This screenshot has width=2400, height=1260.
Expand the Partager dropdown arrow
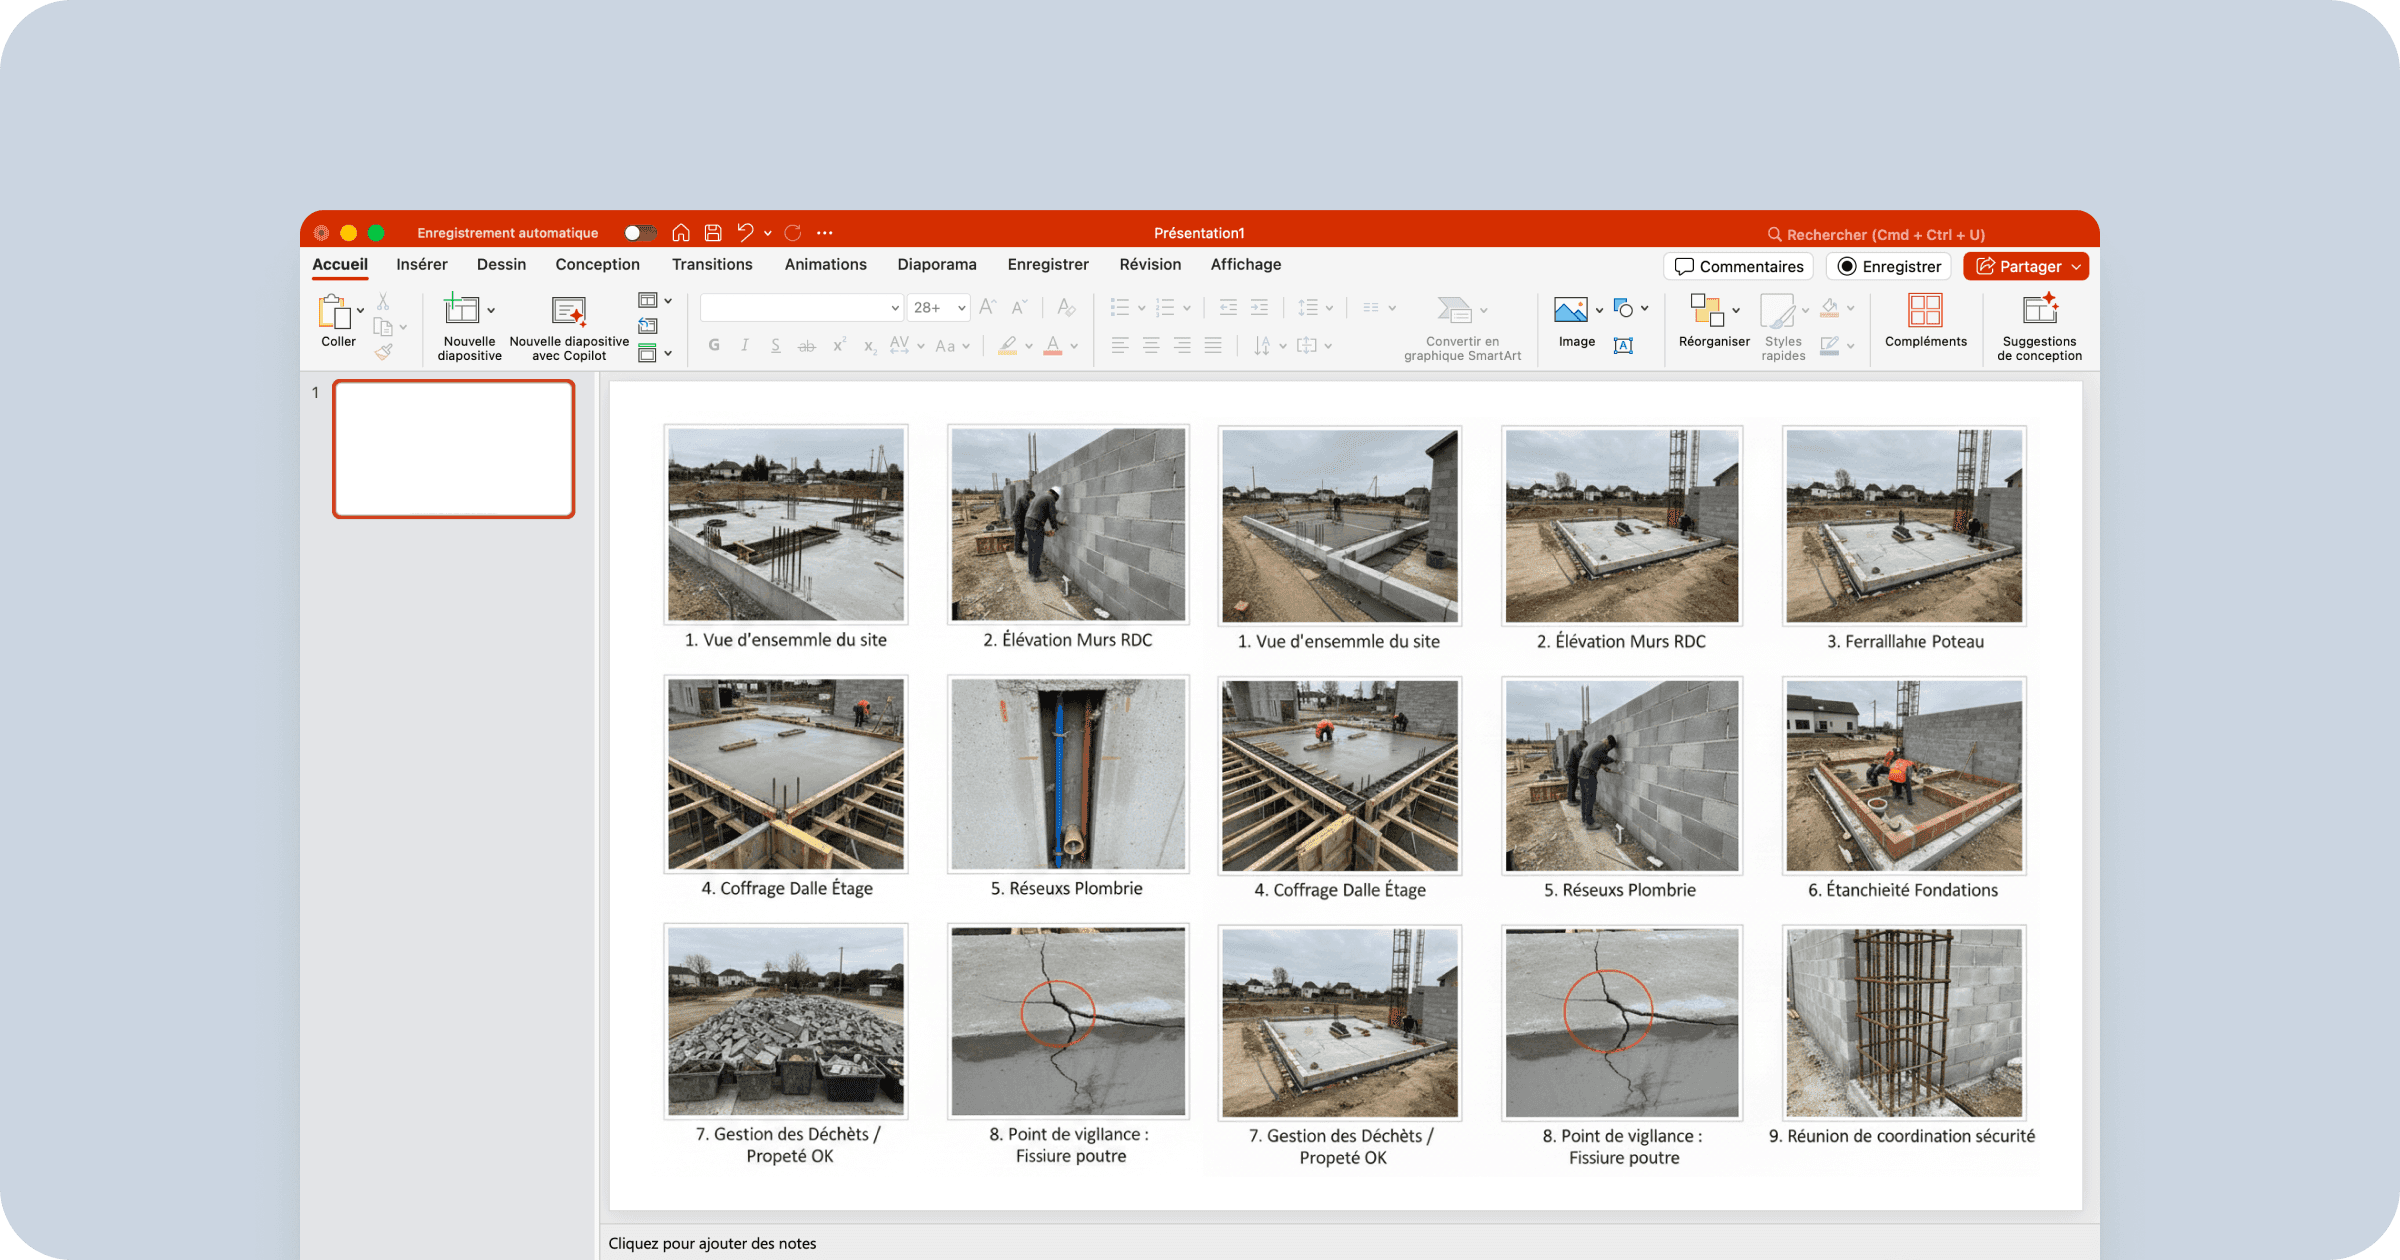(2076, 267)
